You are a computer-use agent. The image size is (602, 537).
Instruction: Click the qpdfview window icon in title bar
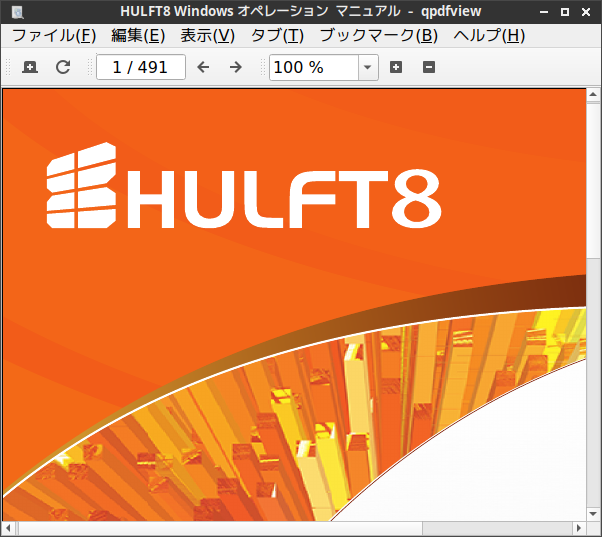click(18, 12)
